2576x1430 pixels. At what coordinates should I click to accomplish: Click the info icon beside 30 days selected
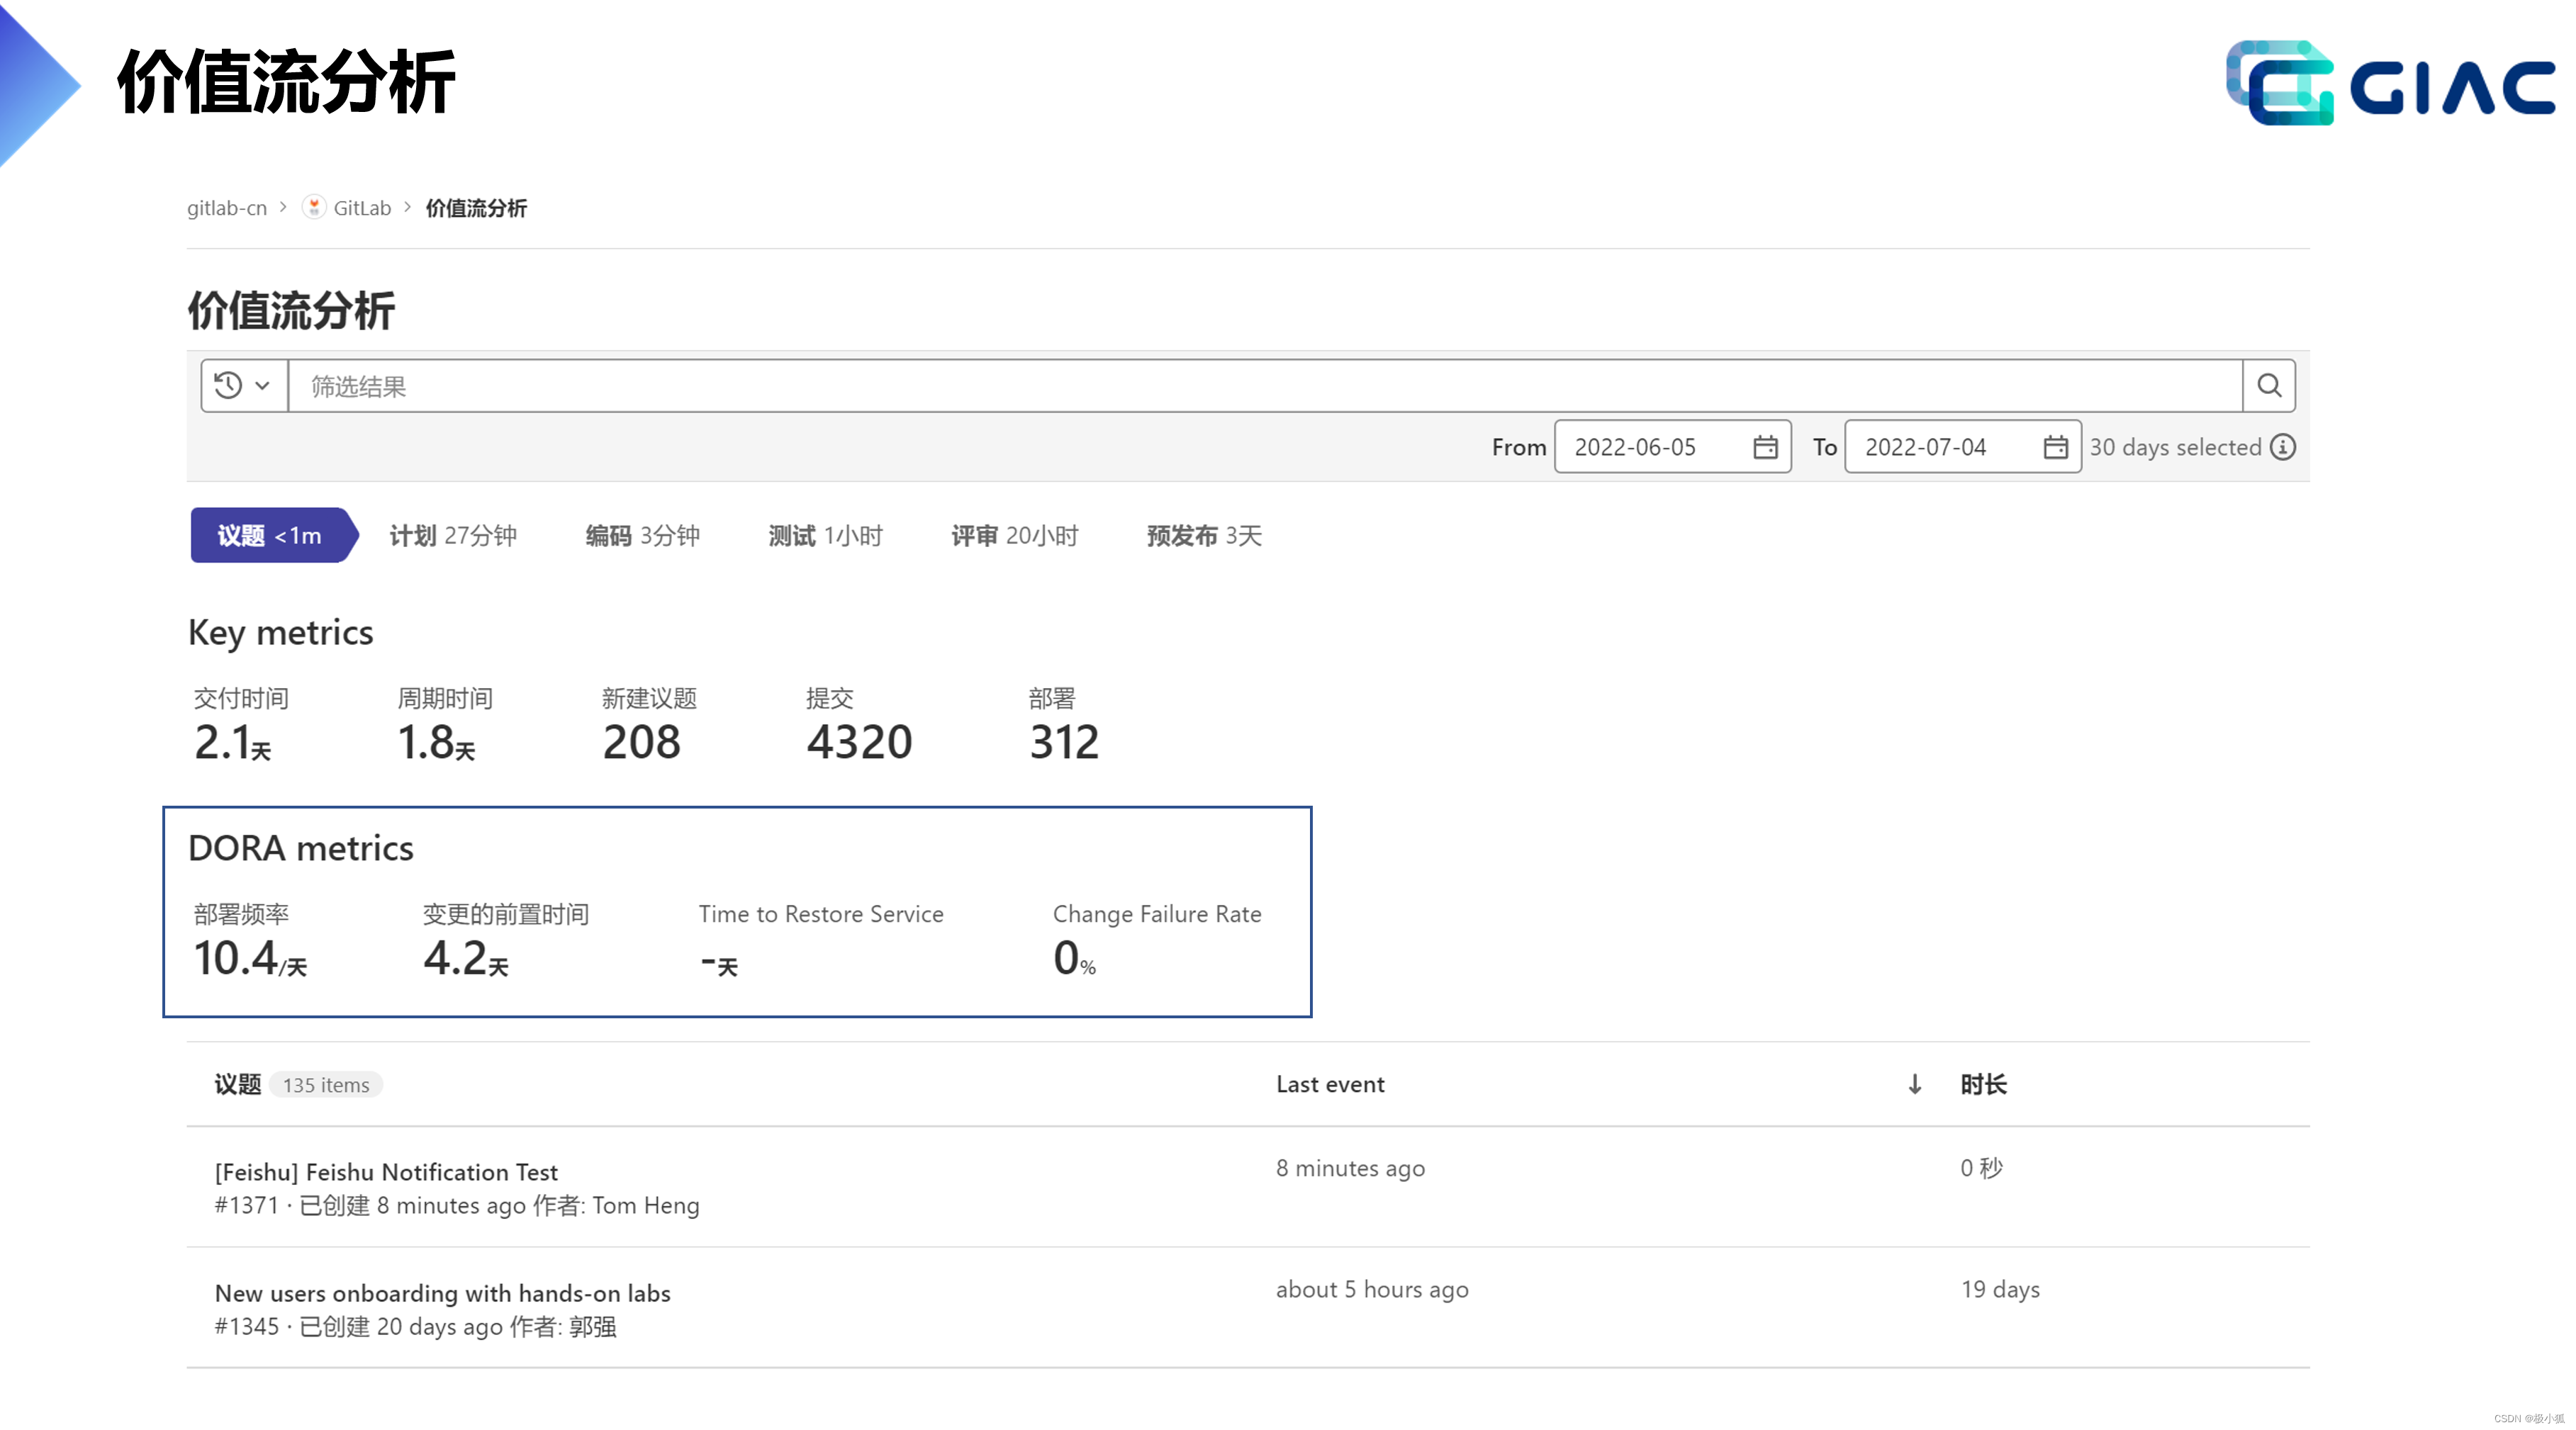click(x=2283, y=447)
